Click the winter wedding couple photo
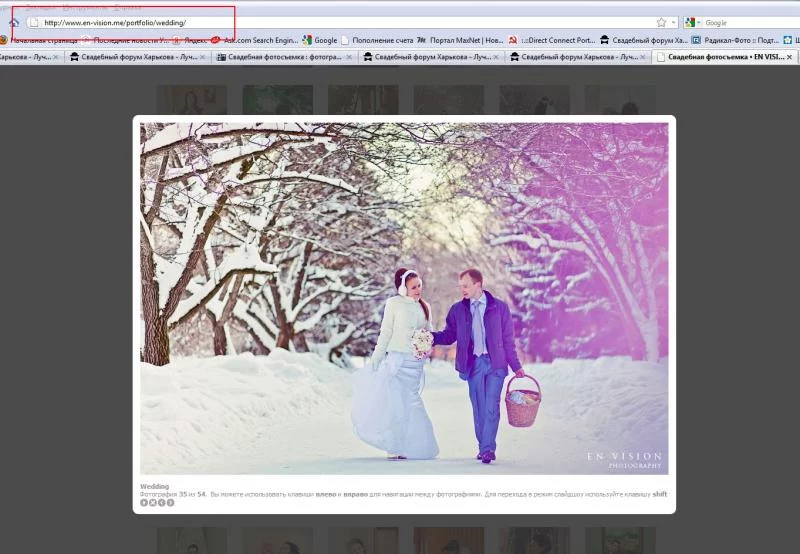Image resolution: width=800 pixels, height=554 pixels. coord(404,298)
